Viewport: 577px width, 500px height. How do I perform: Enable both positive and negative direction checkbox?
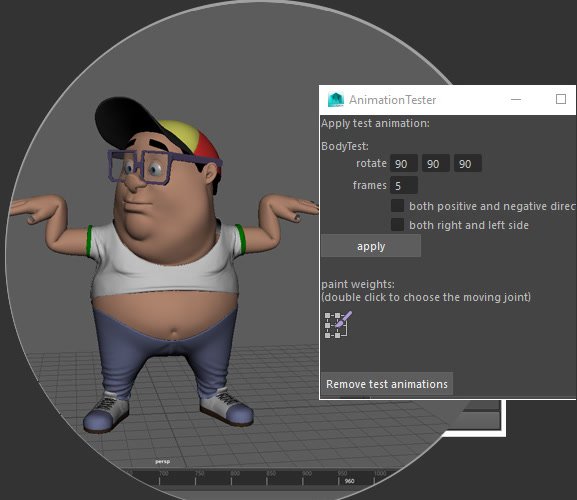click(x=397, y=206)
